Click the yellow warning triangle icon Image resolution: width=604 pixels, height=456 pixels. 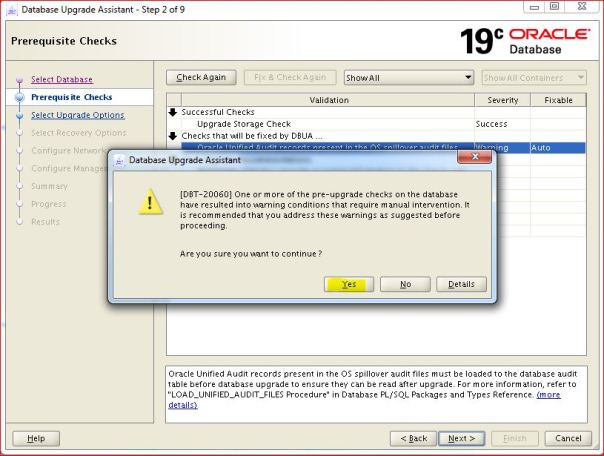150,204
